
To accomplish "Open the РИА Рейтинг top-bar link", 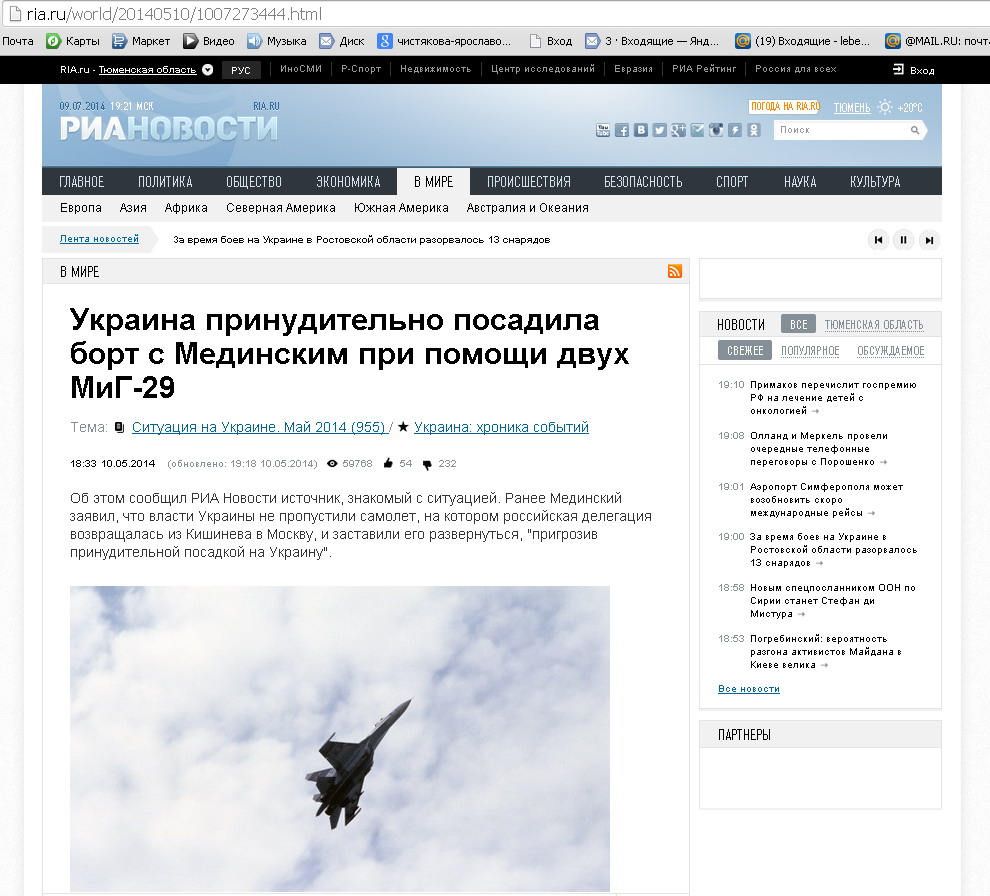I will (x=704, y=69).
